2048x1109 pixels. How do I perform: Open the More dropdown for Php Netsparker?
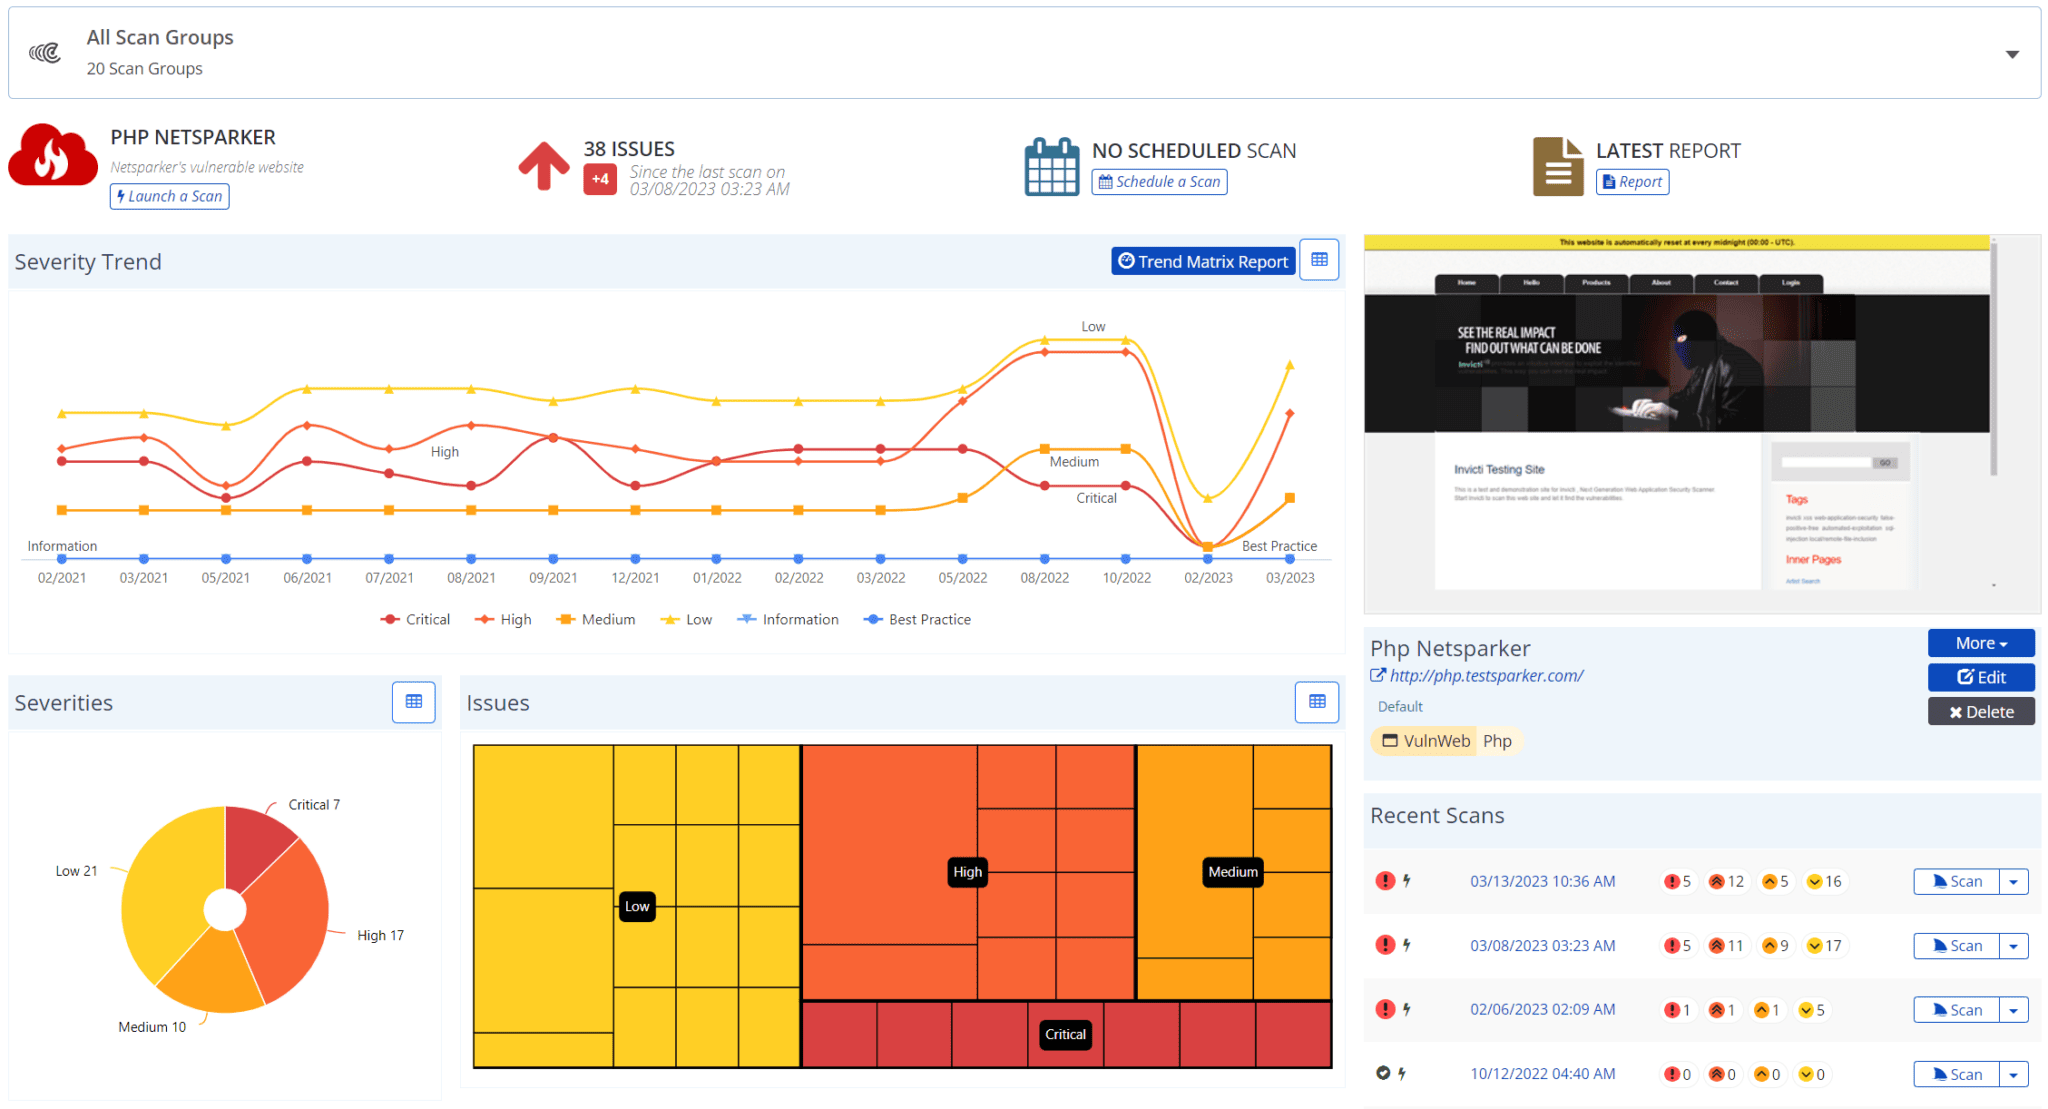(1980, 642)
